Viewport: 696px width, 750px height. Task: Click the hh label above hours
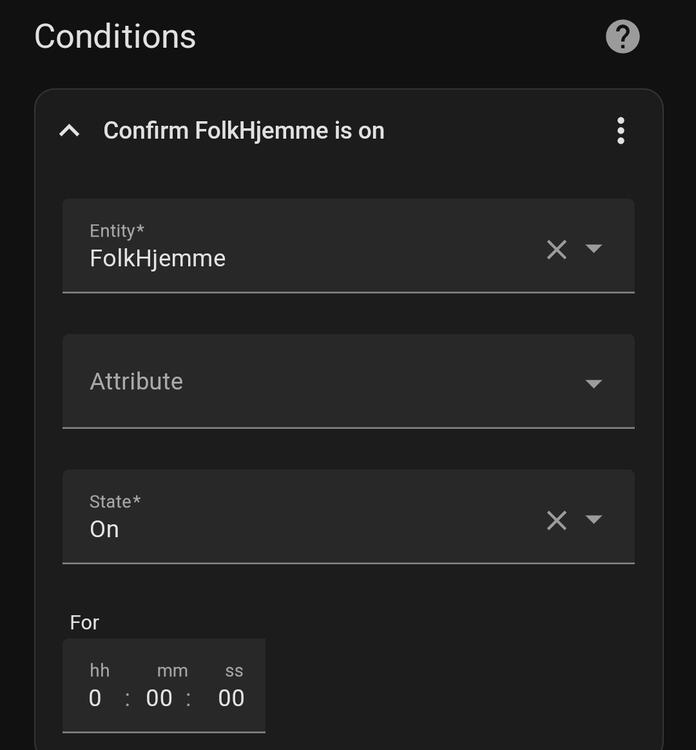(99, 670)
